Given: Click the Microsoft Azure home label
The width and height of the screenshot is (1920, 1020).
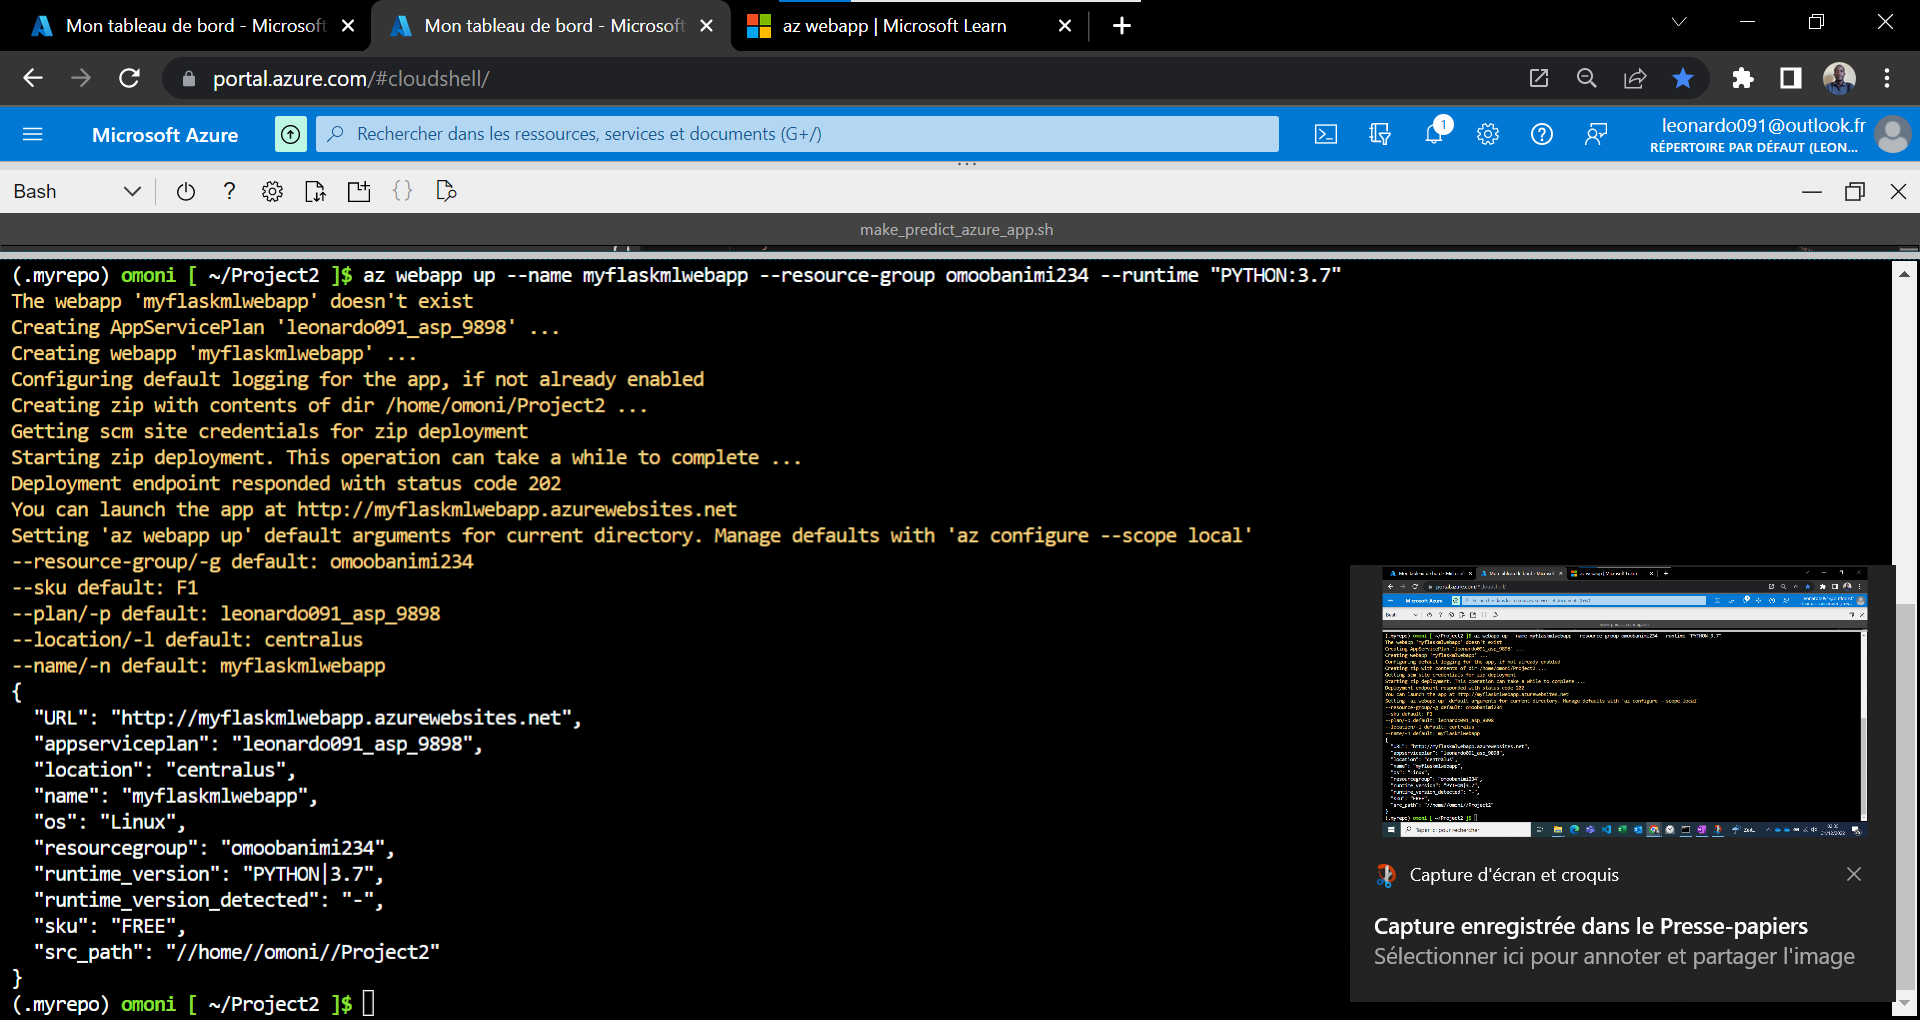Looking at the screenshot, I should tap(165, 134).
